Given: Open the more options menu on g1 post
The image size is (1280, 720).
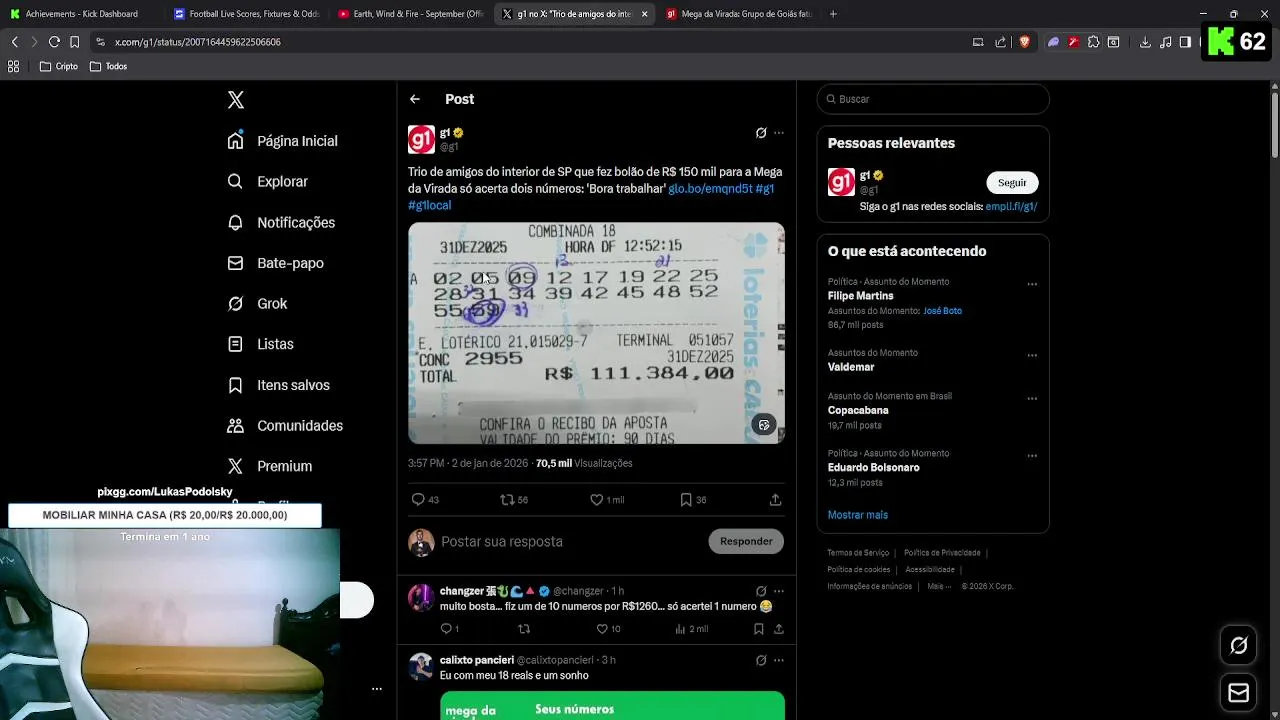Looking at the screenshot, I should (779, 133).
